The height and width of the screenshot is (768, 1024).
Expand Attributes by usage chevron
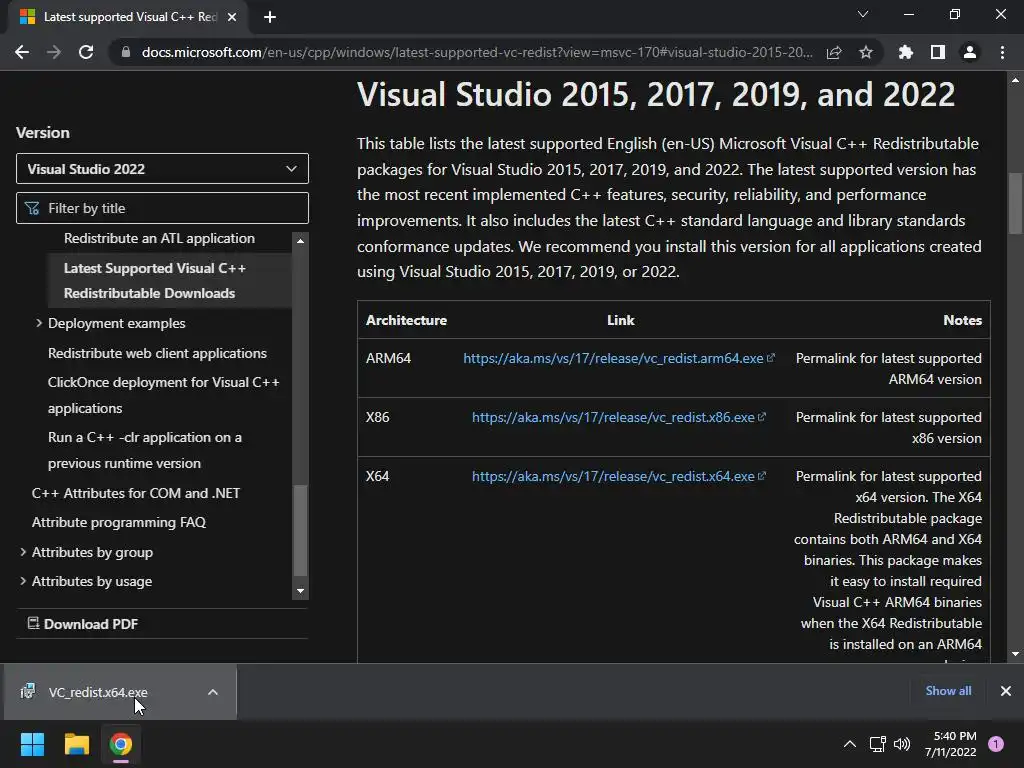(x=23, y=581)
